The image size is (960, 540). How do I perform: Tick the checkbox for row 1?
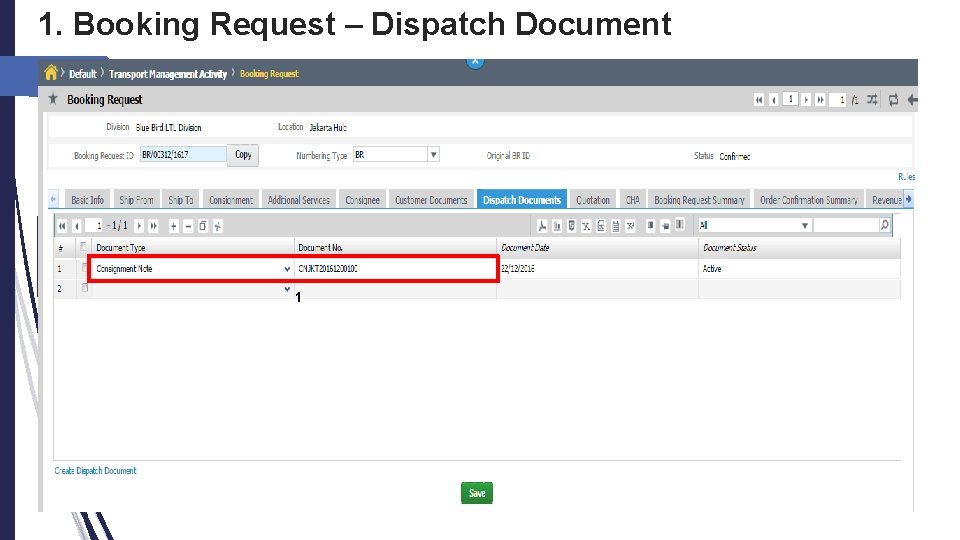coord(84,268)
